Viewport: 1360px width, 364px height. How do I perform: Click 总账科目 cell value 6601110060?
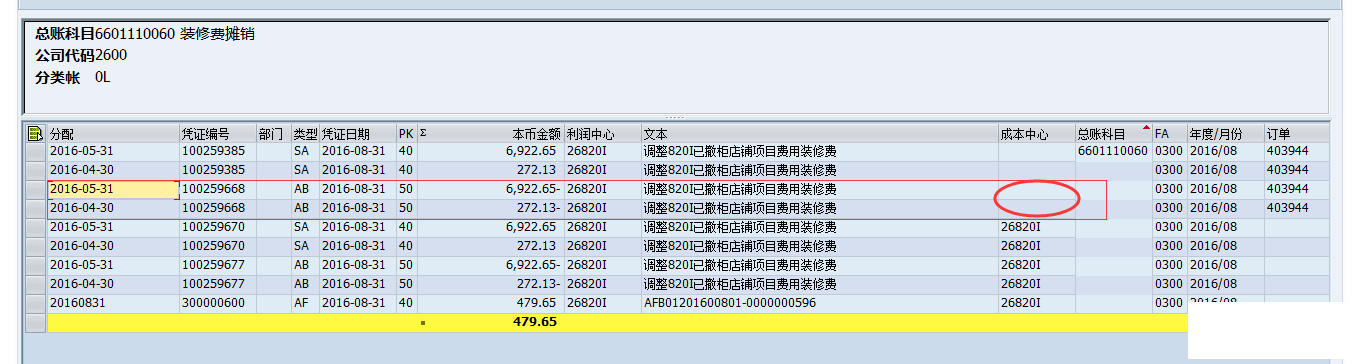click(x=1113, y=151)
